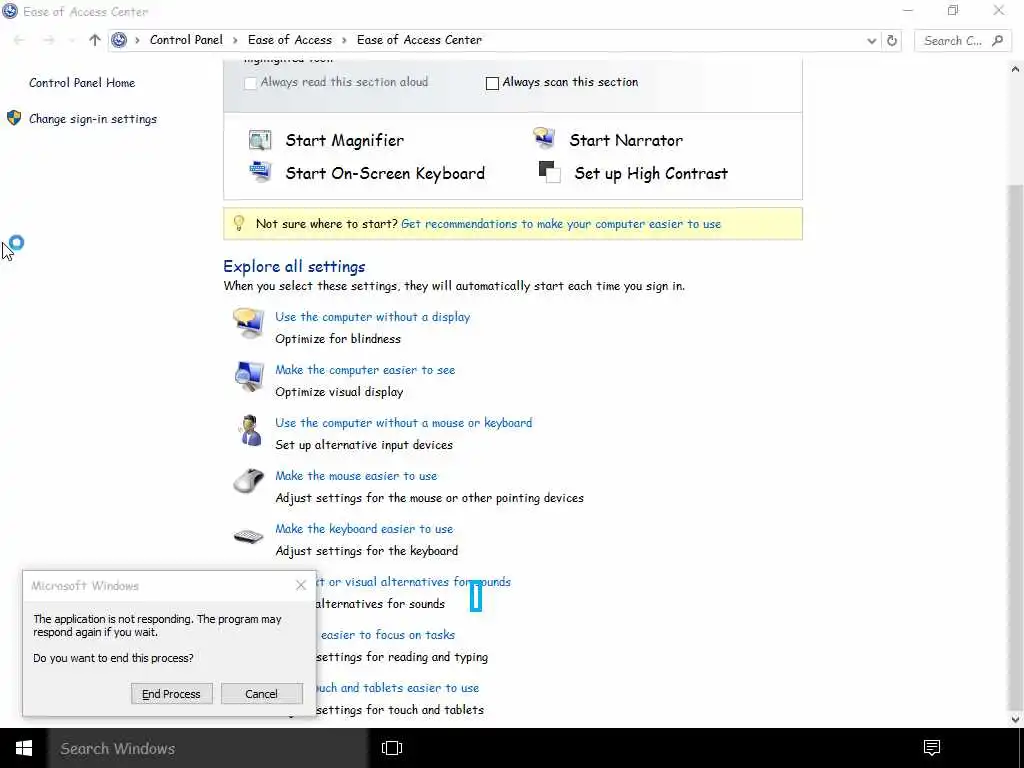The image size is (1024, 768).
Task: Click the scrollbar up arrow
Action: click(x=1016, y=69)
